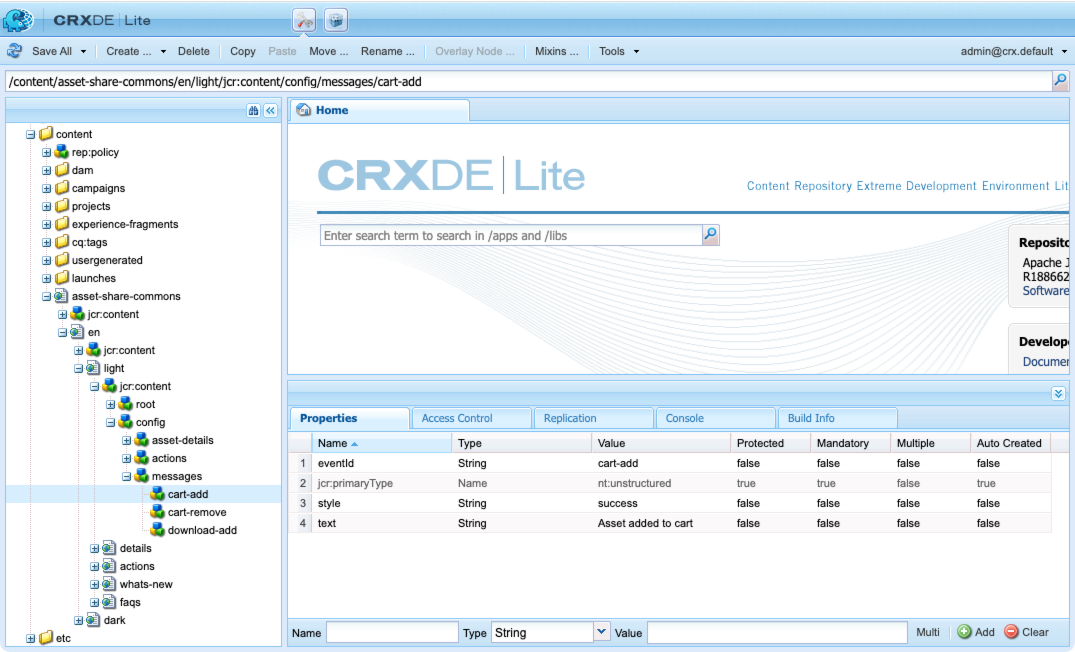Click the binoculars find icon in tree panel
Screen dimensions: 1075x652
tap(253, 110)
